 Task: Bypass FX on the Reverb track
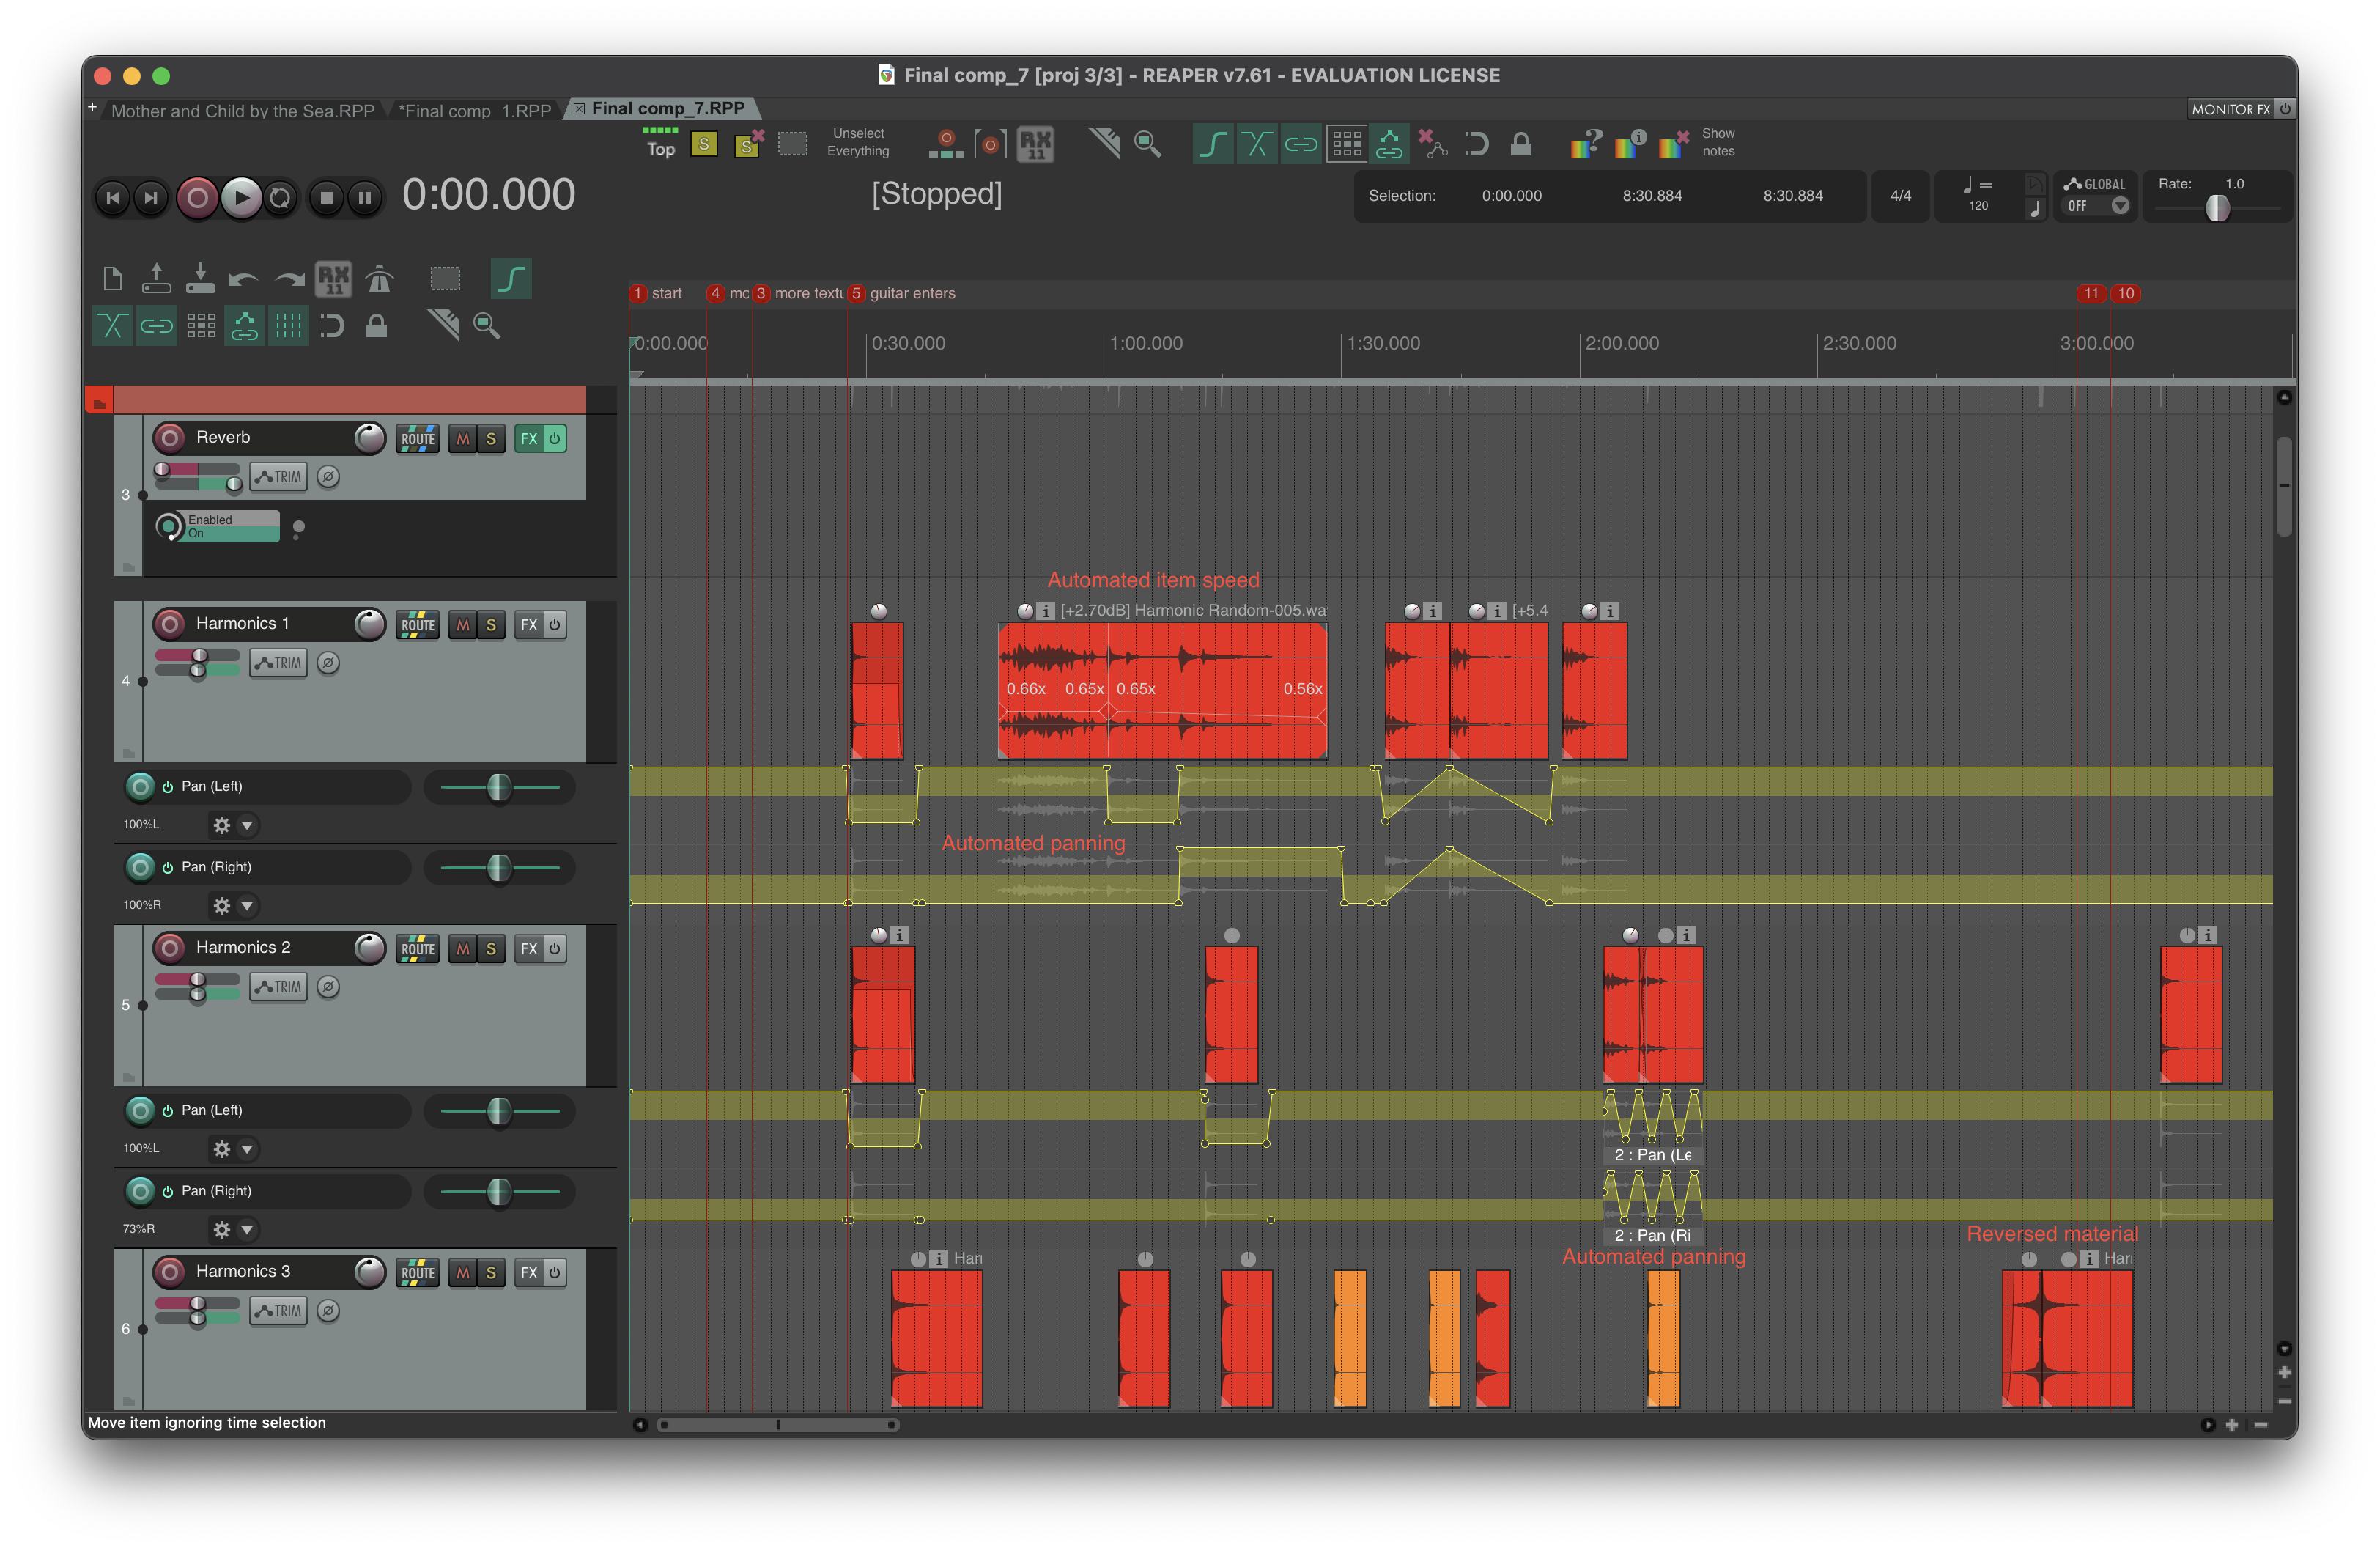[x=555, y=439]
